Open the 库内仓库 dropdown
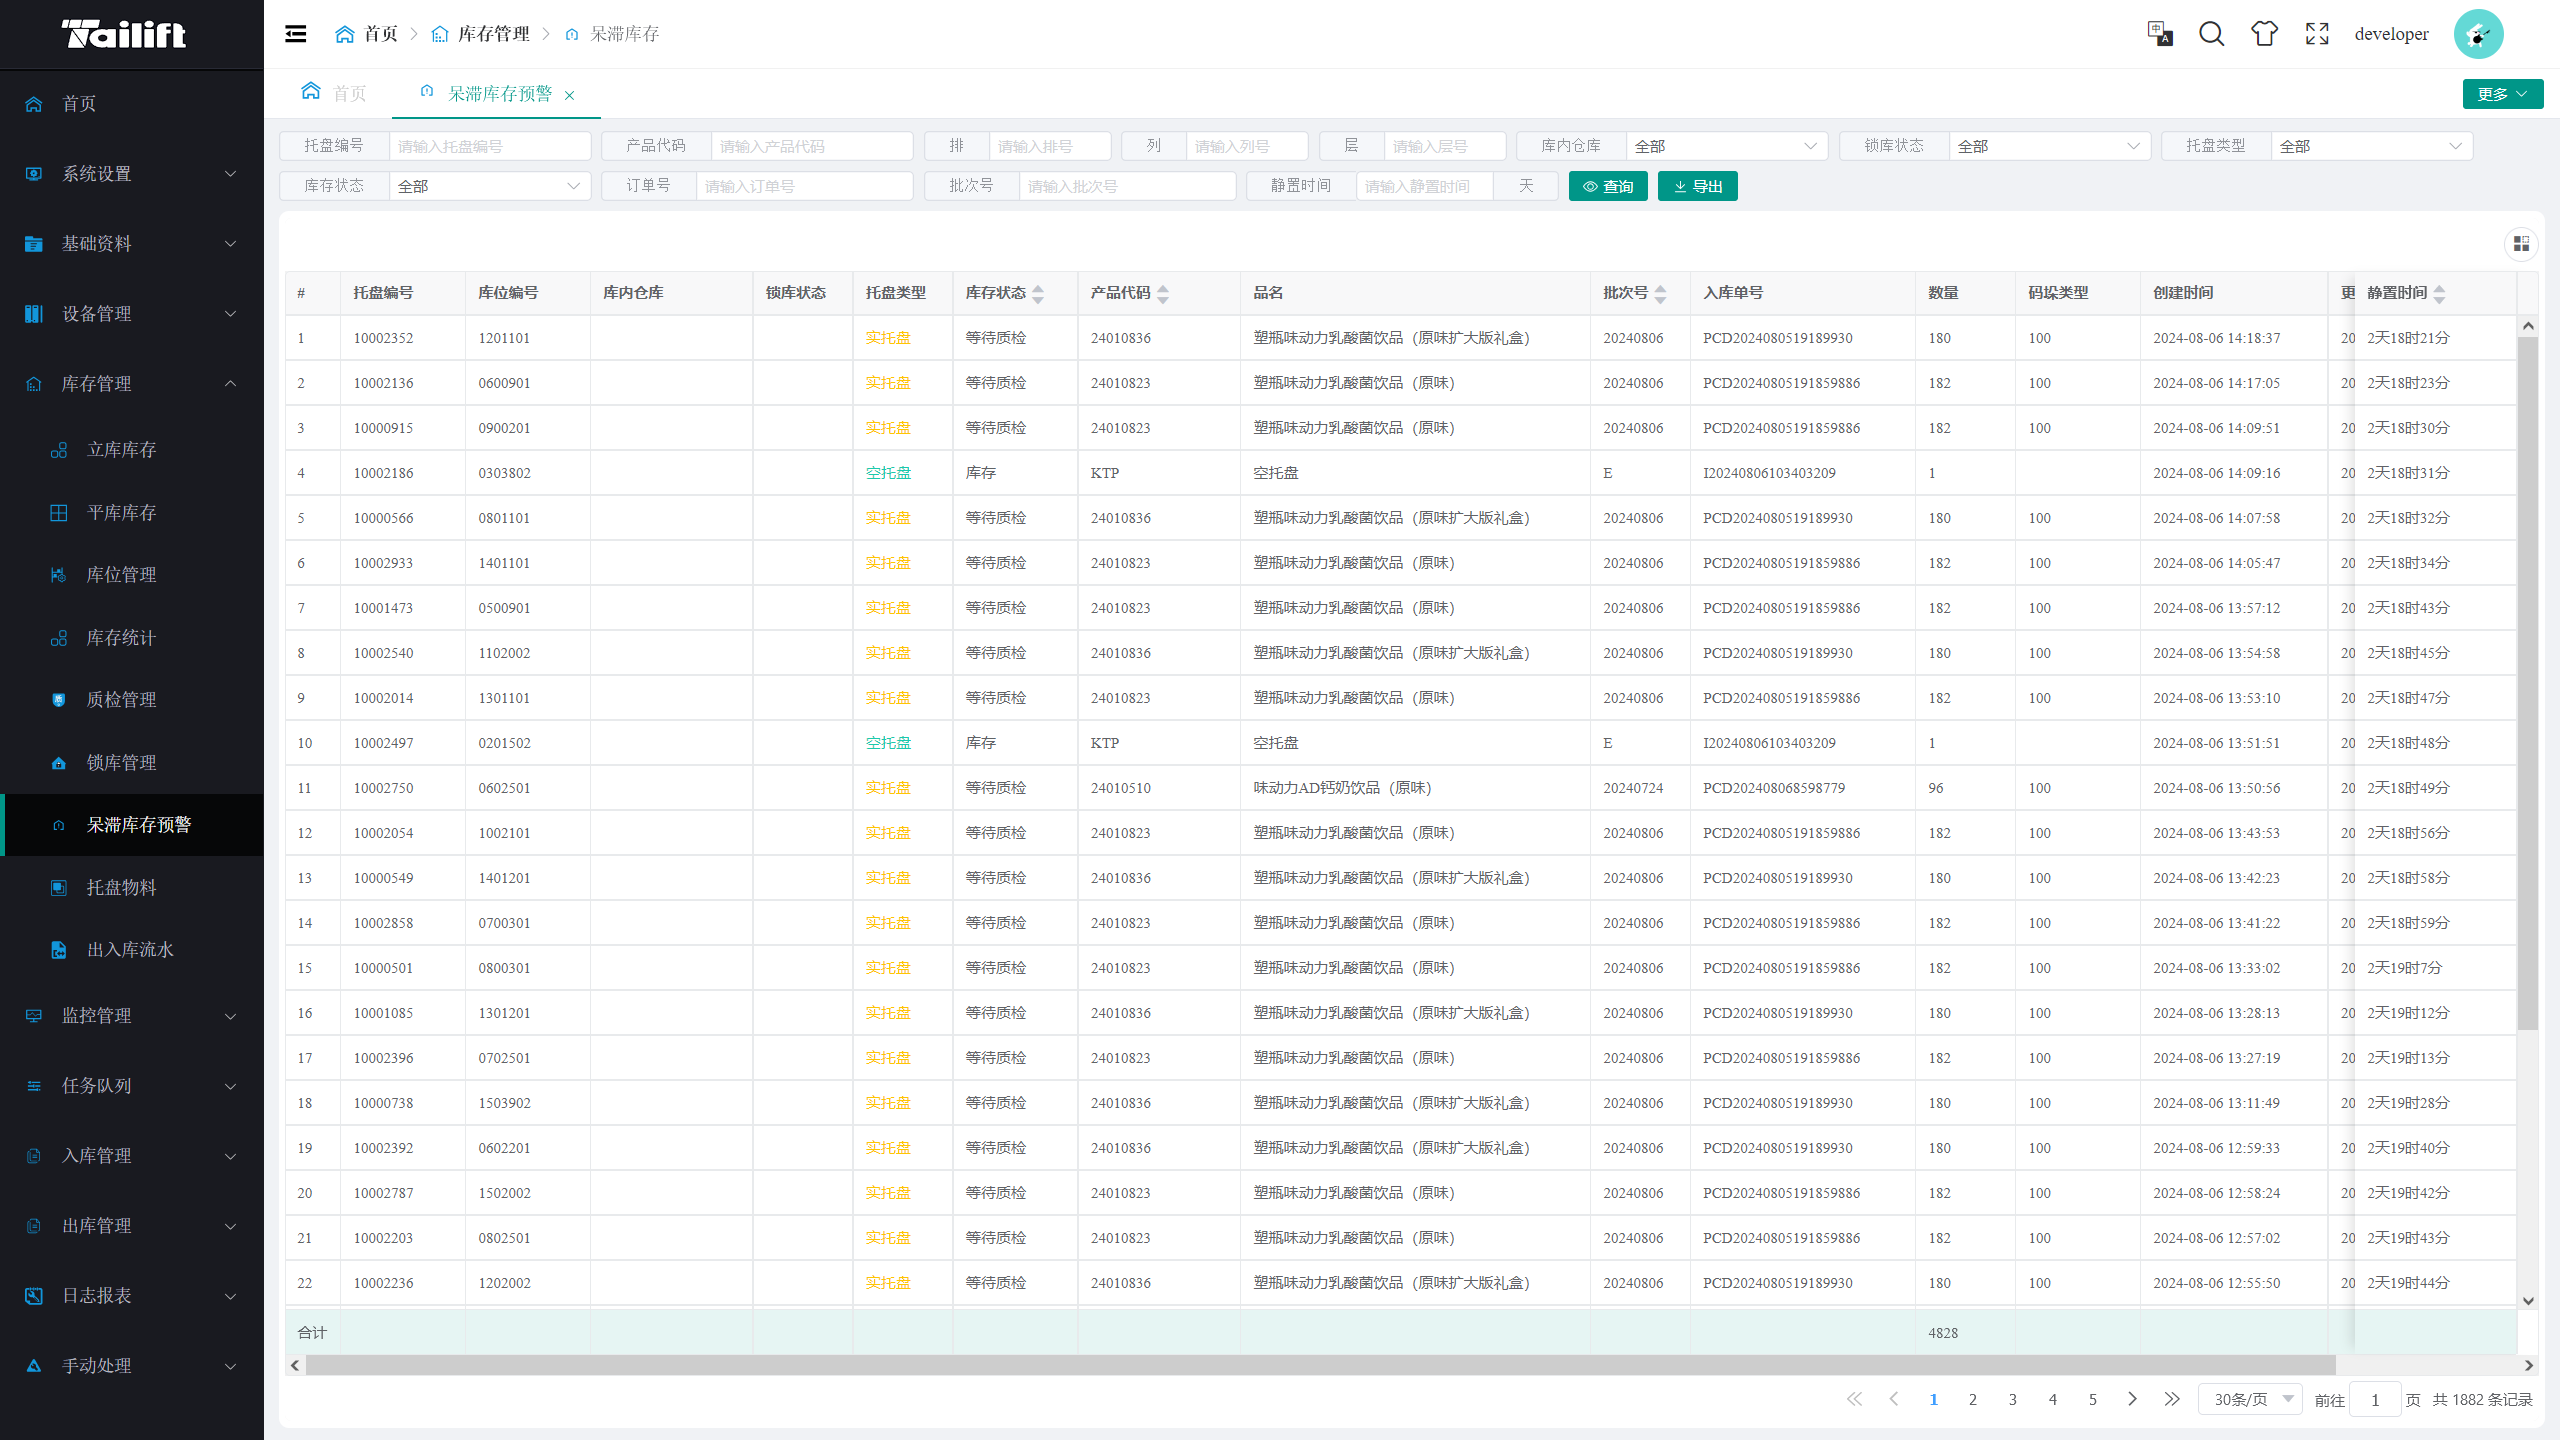The width and height of the screenshot is (2560, 1440). point(1725,146)
